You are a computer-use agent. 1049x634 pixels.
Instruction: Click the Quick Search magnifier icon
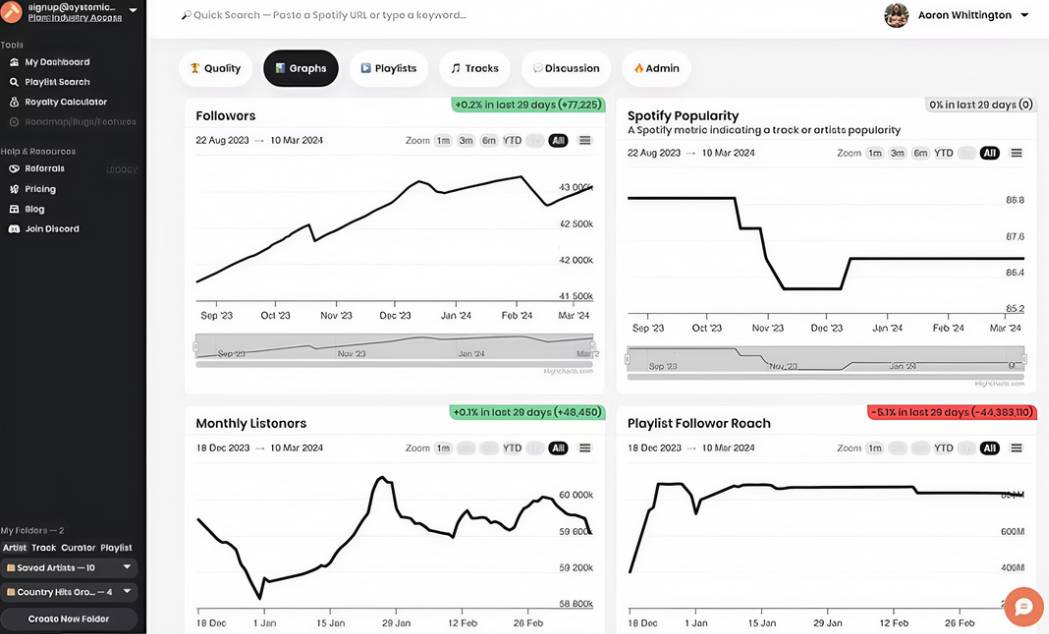point(186,16)
